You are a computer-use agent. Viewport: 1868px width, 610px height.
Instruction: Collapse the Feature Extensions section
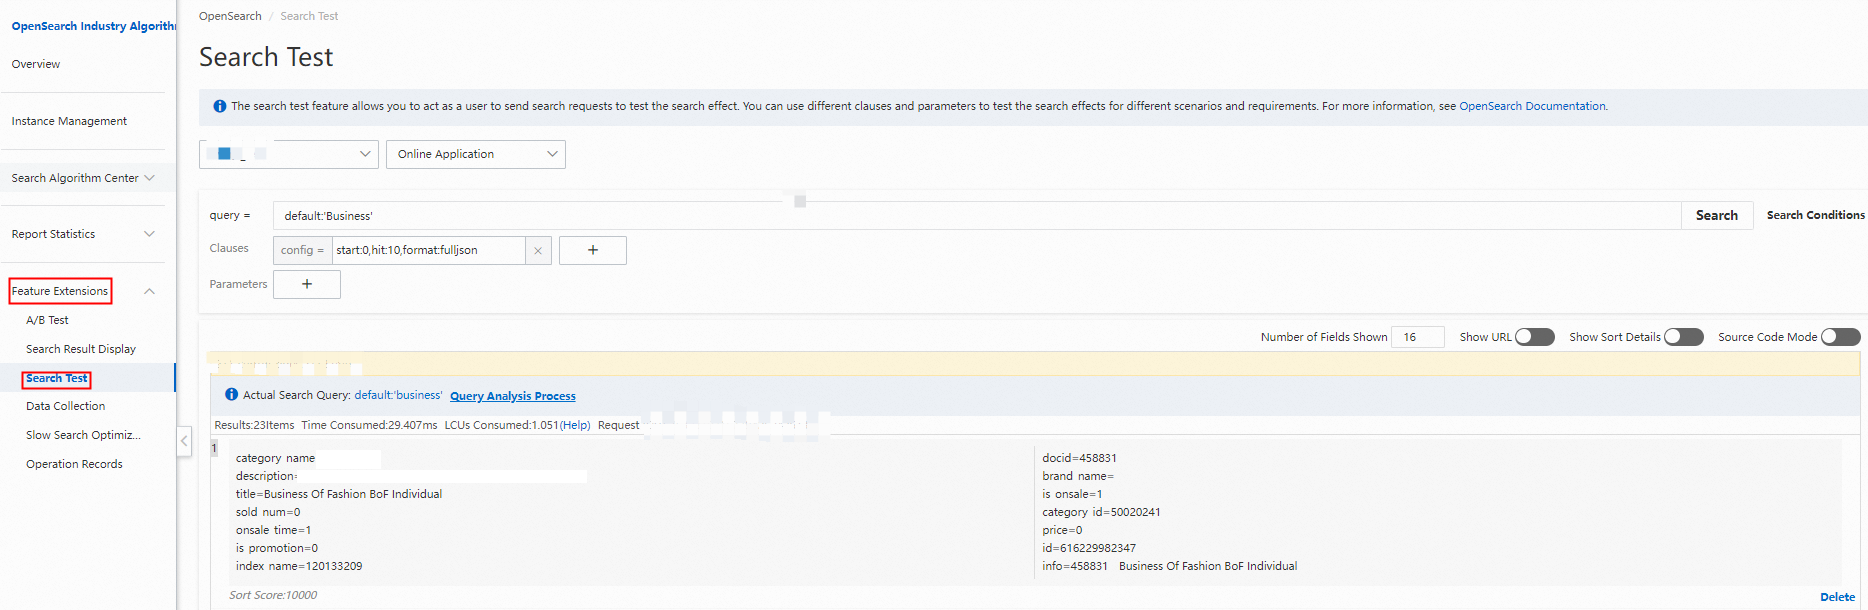[x=149, y=291]
